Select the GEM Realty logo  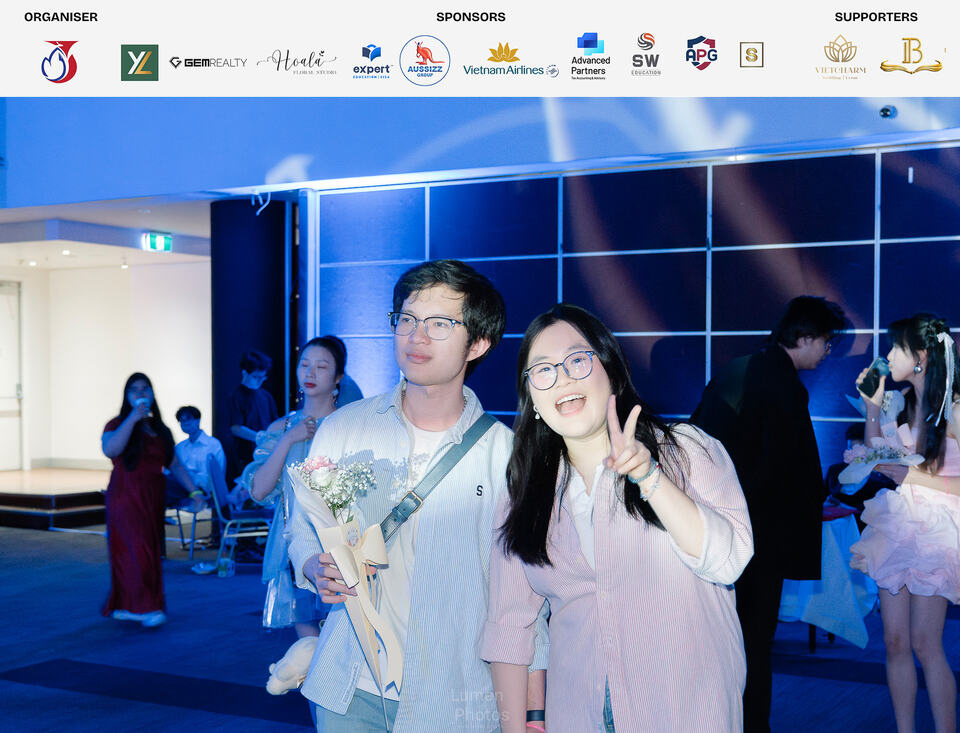pos(208,62)
